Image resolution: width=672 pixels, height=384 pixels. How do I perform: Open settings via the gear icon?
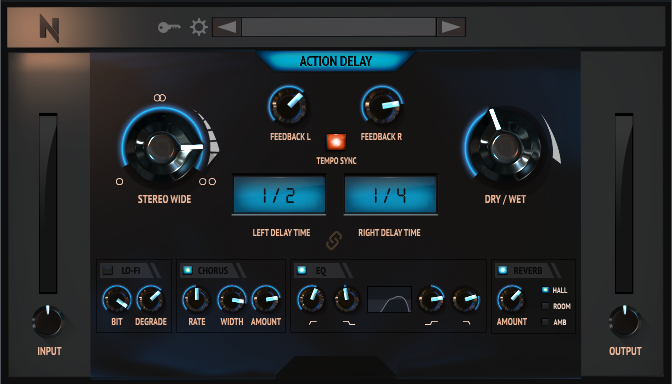click(x=199, y=27)
